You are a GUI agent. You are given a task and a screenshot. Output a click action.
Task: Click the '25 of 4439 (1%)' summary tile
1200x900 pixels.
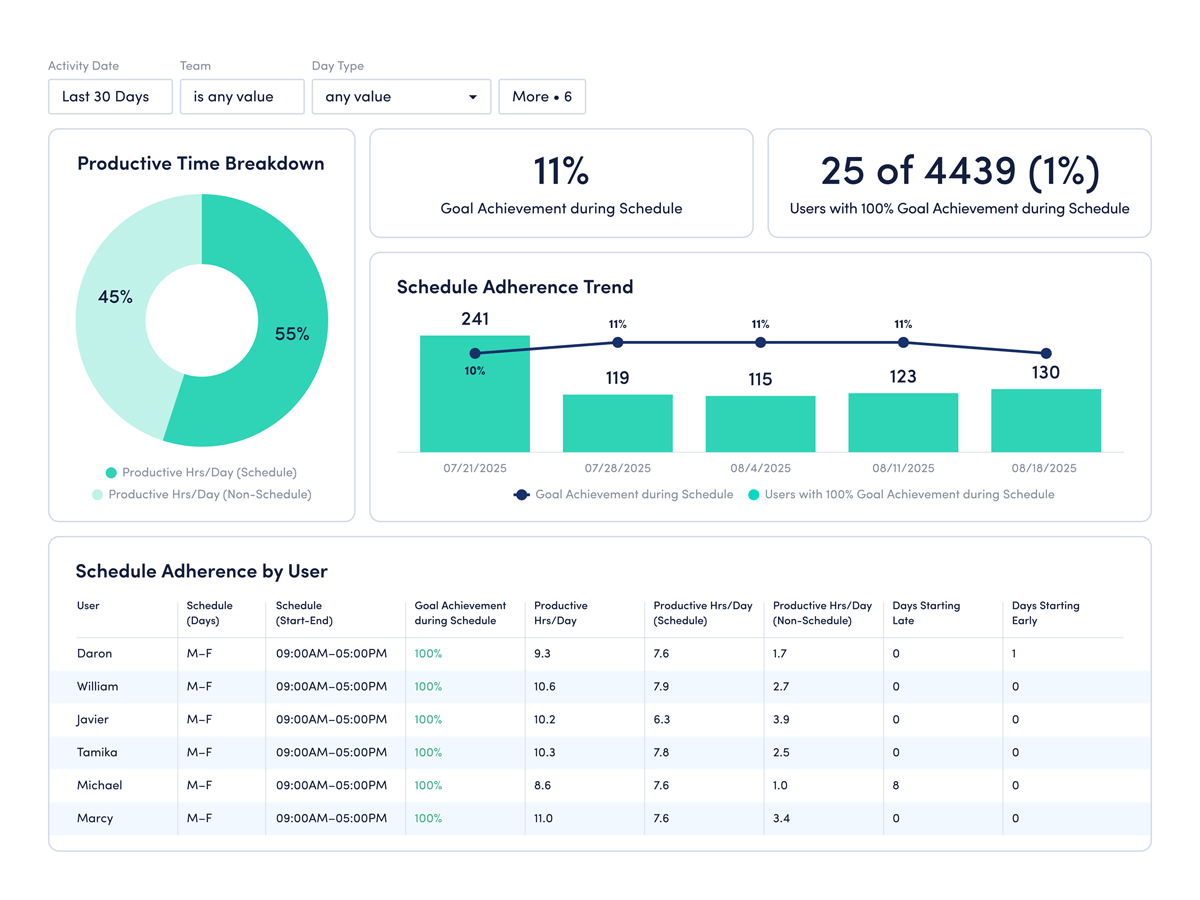pyautogui.click(x=959, y=183)
